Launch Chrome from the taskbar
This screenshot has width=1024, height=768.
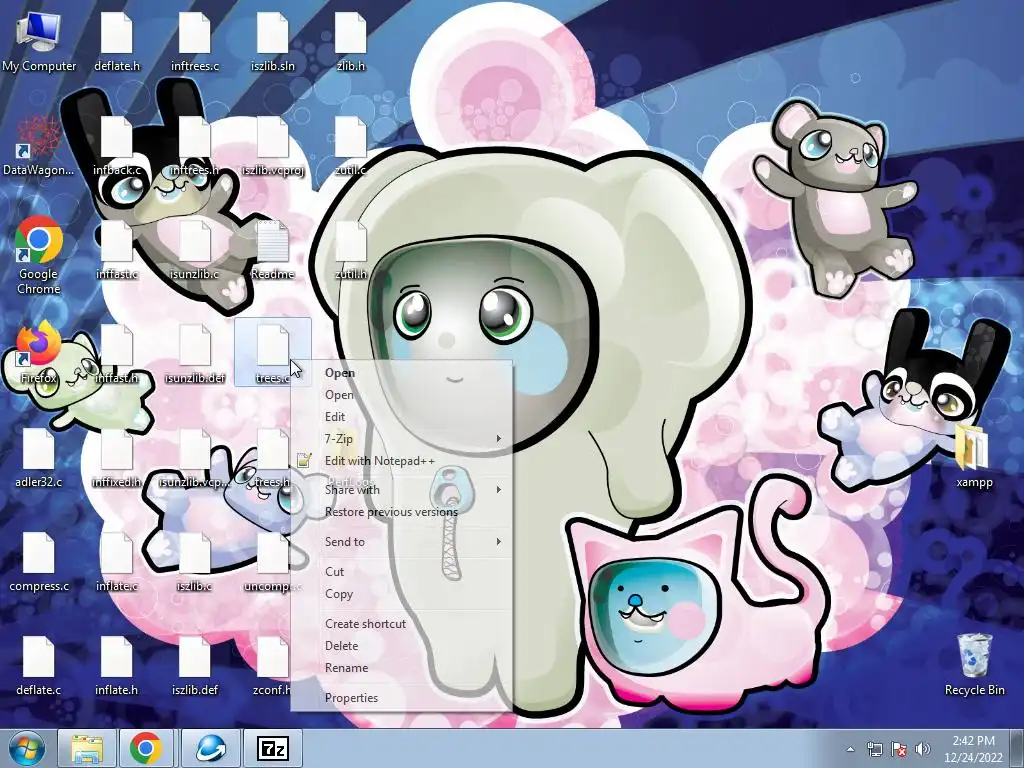146,748
